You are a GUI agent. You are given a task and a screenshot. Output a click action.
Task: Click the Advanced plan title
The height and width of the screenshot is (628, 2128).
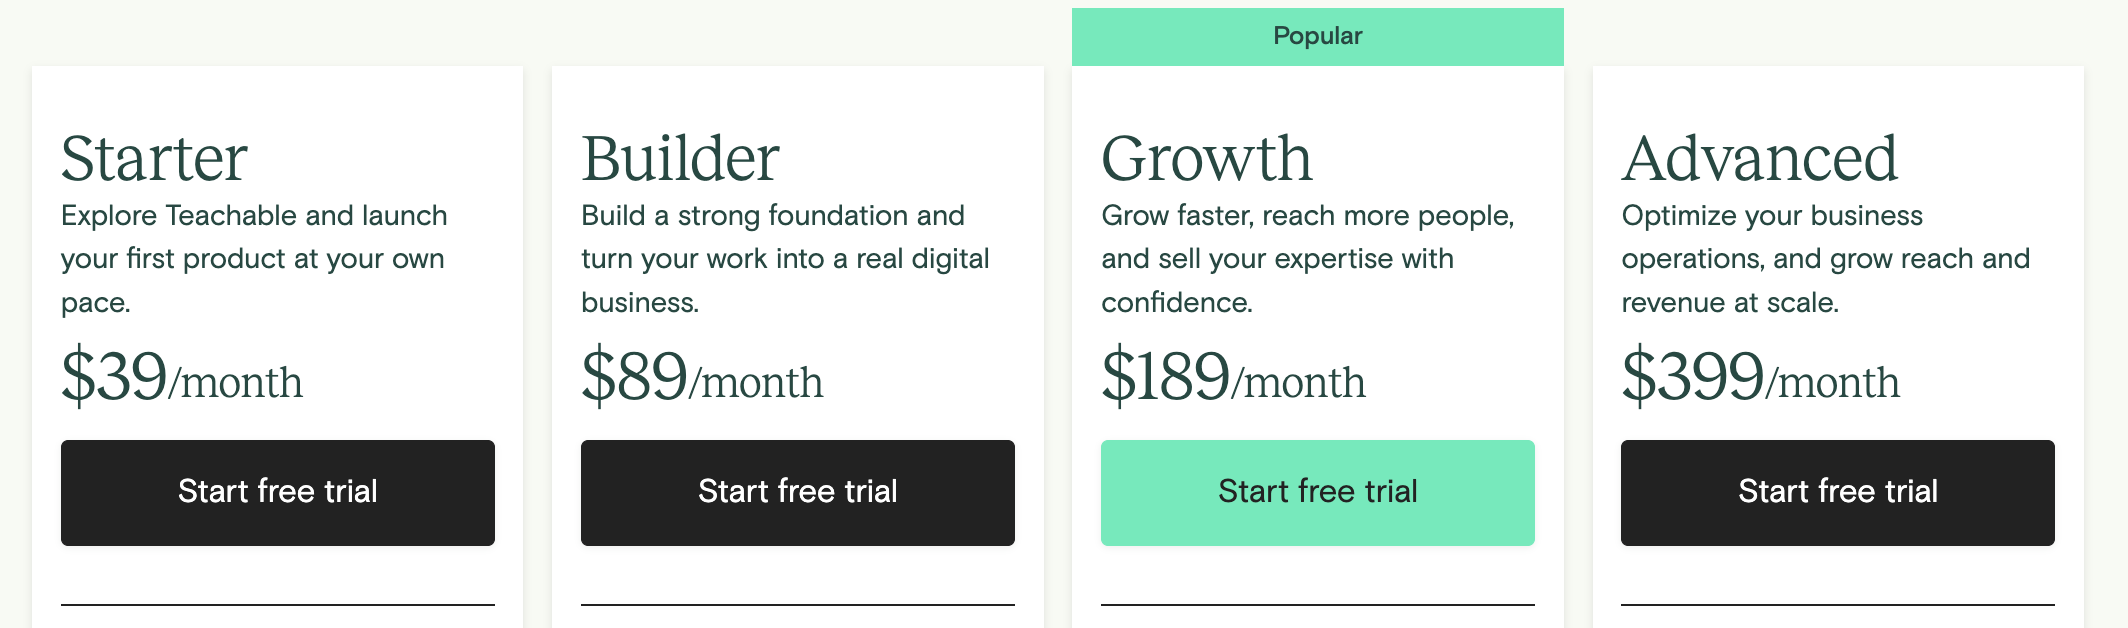click(x=1759, y=158)
